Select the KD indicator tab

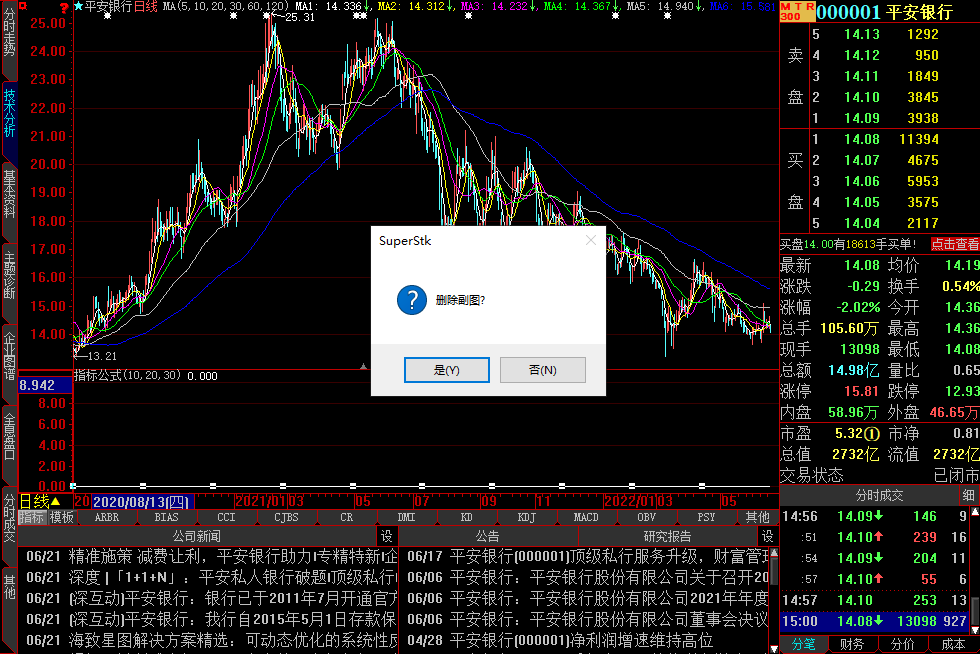[x=466, y=518]
